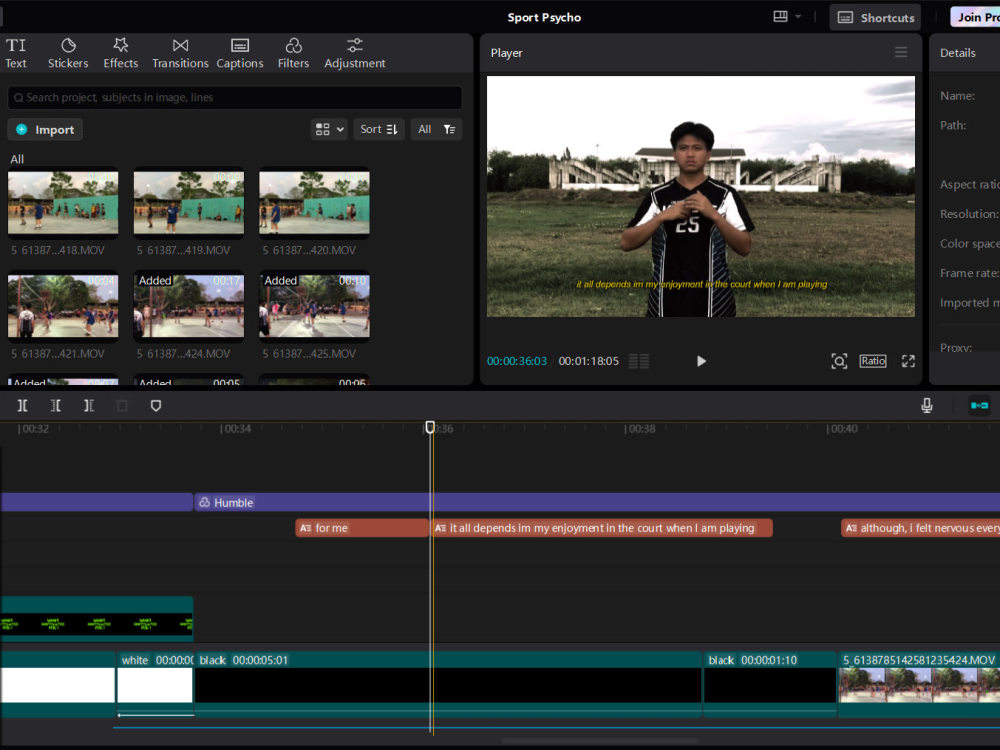The image size is (1000, 750).
Task: Select the 'it all depends' caption clip
Action: click(602, 528)
